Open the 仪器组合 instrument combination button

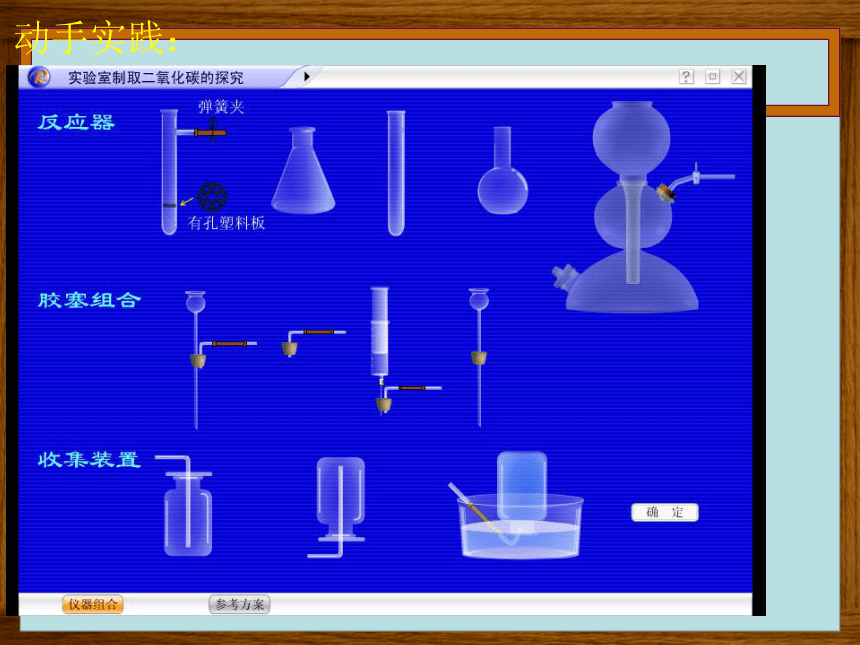pos(93,604)
